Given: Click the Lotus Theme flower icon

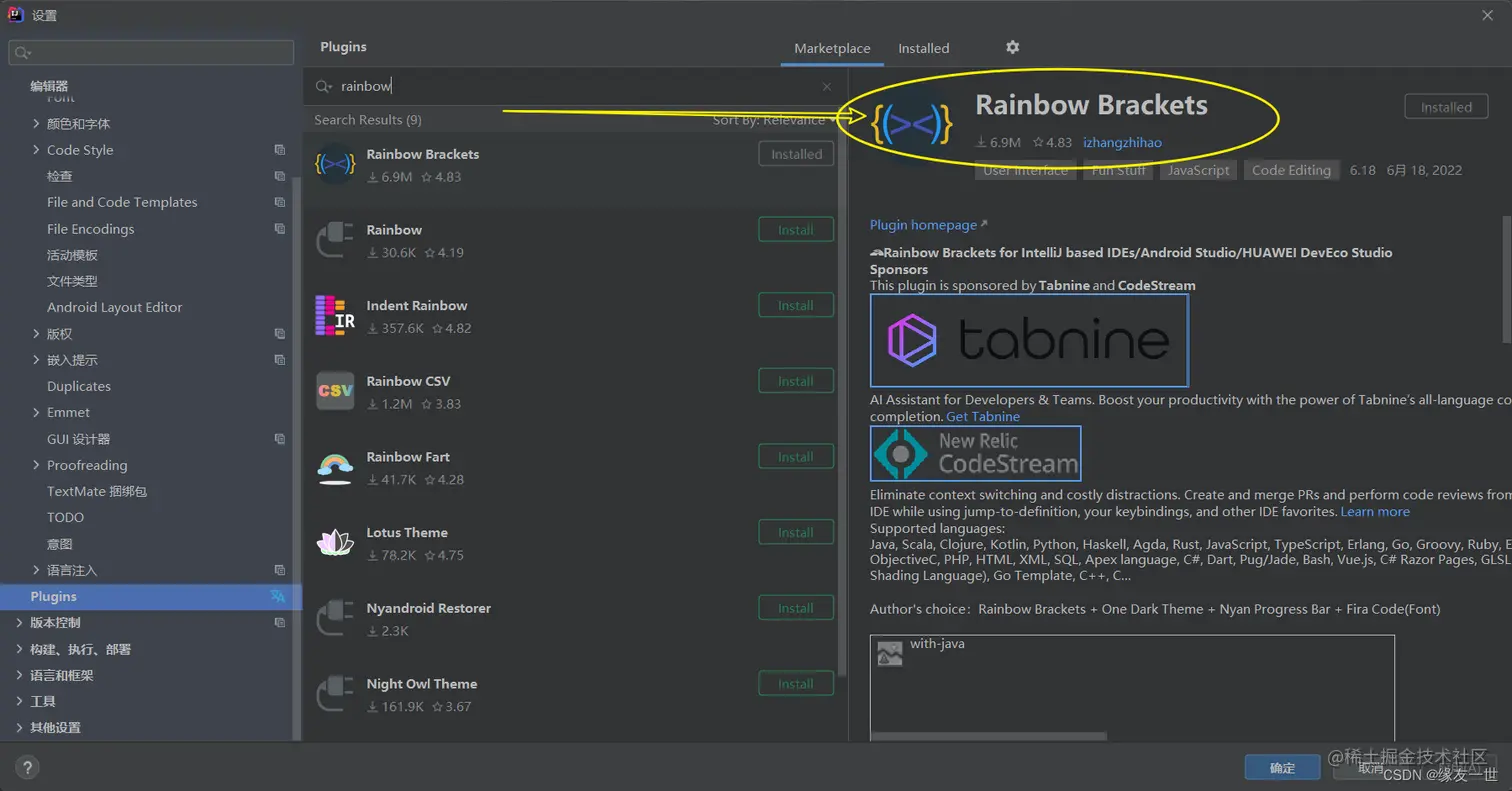Looking at the screenshot, I should point(335,542).
